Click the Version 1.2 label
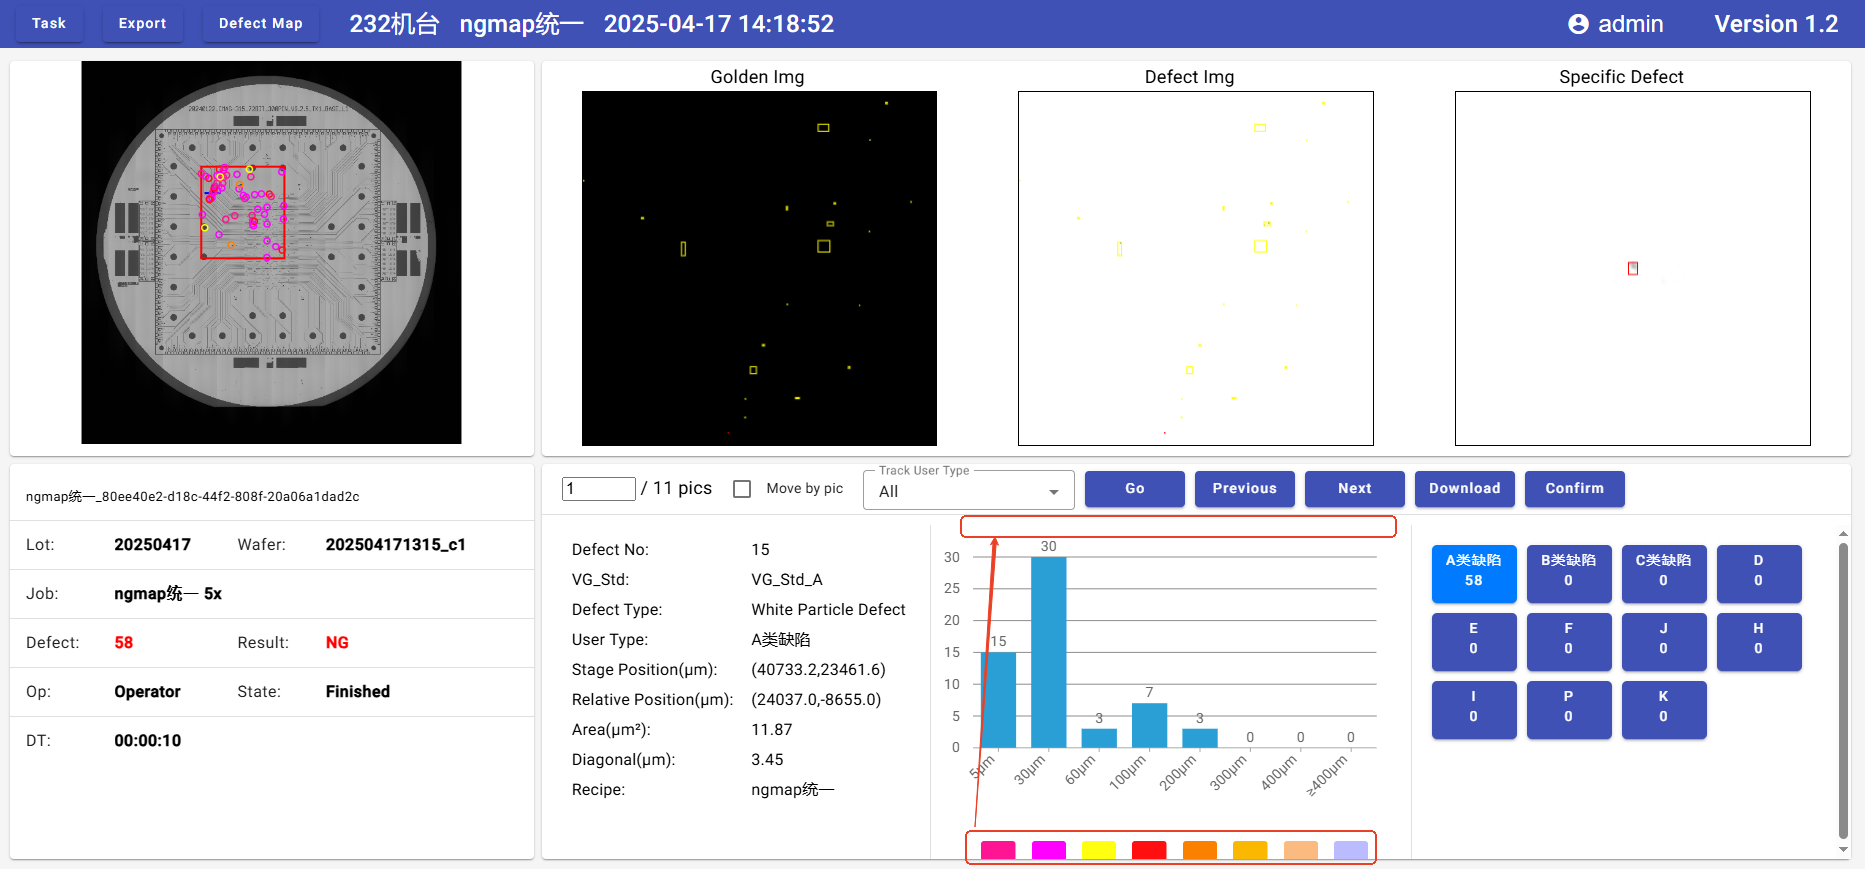The height and width of the screenshot is (869, 1865). 1776,24
